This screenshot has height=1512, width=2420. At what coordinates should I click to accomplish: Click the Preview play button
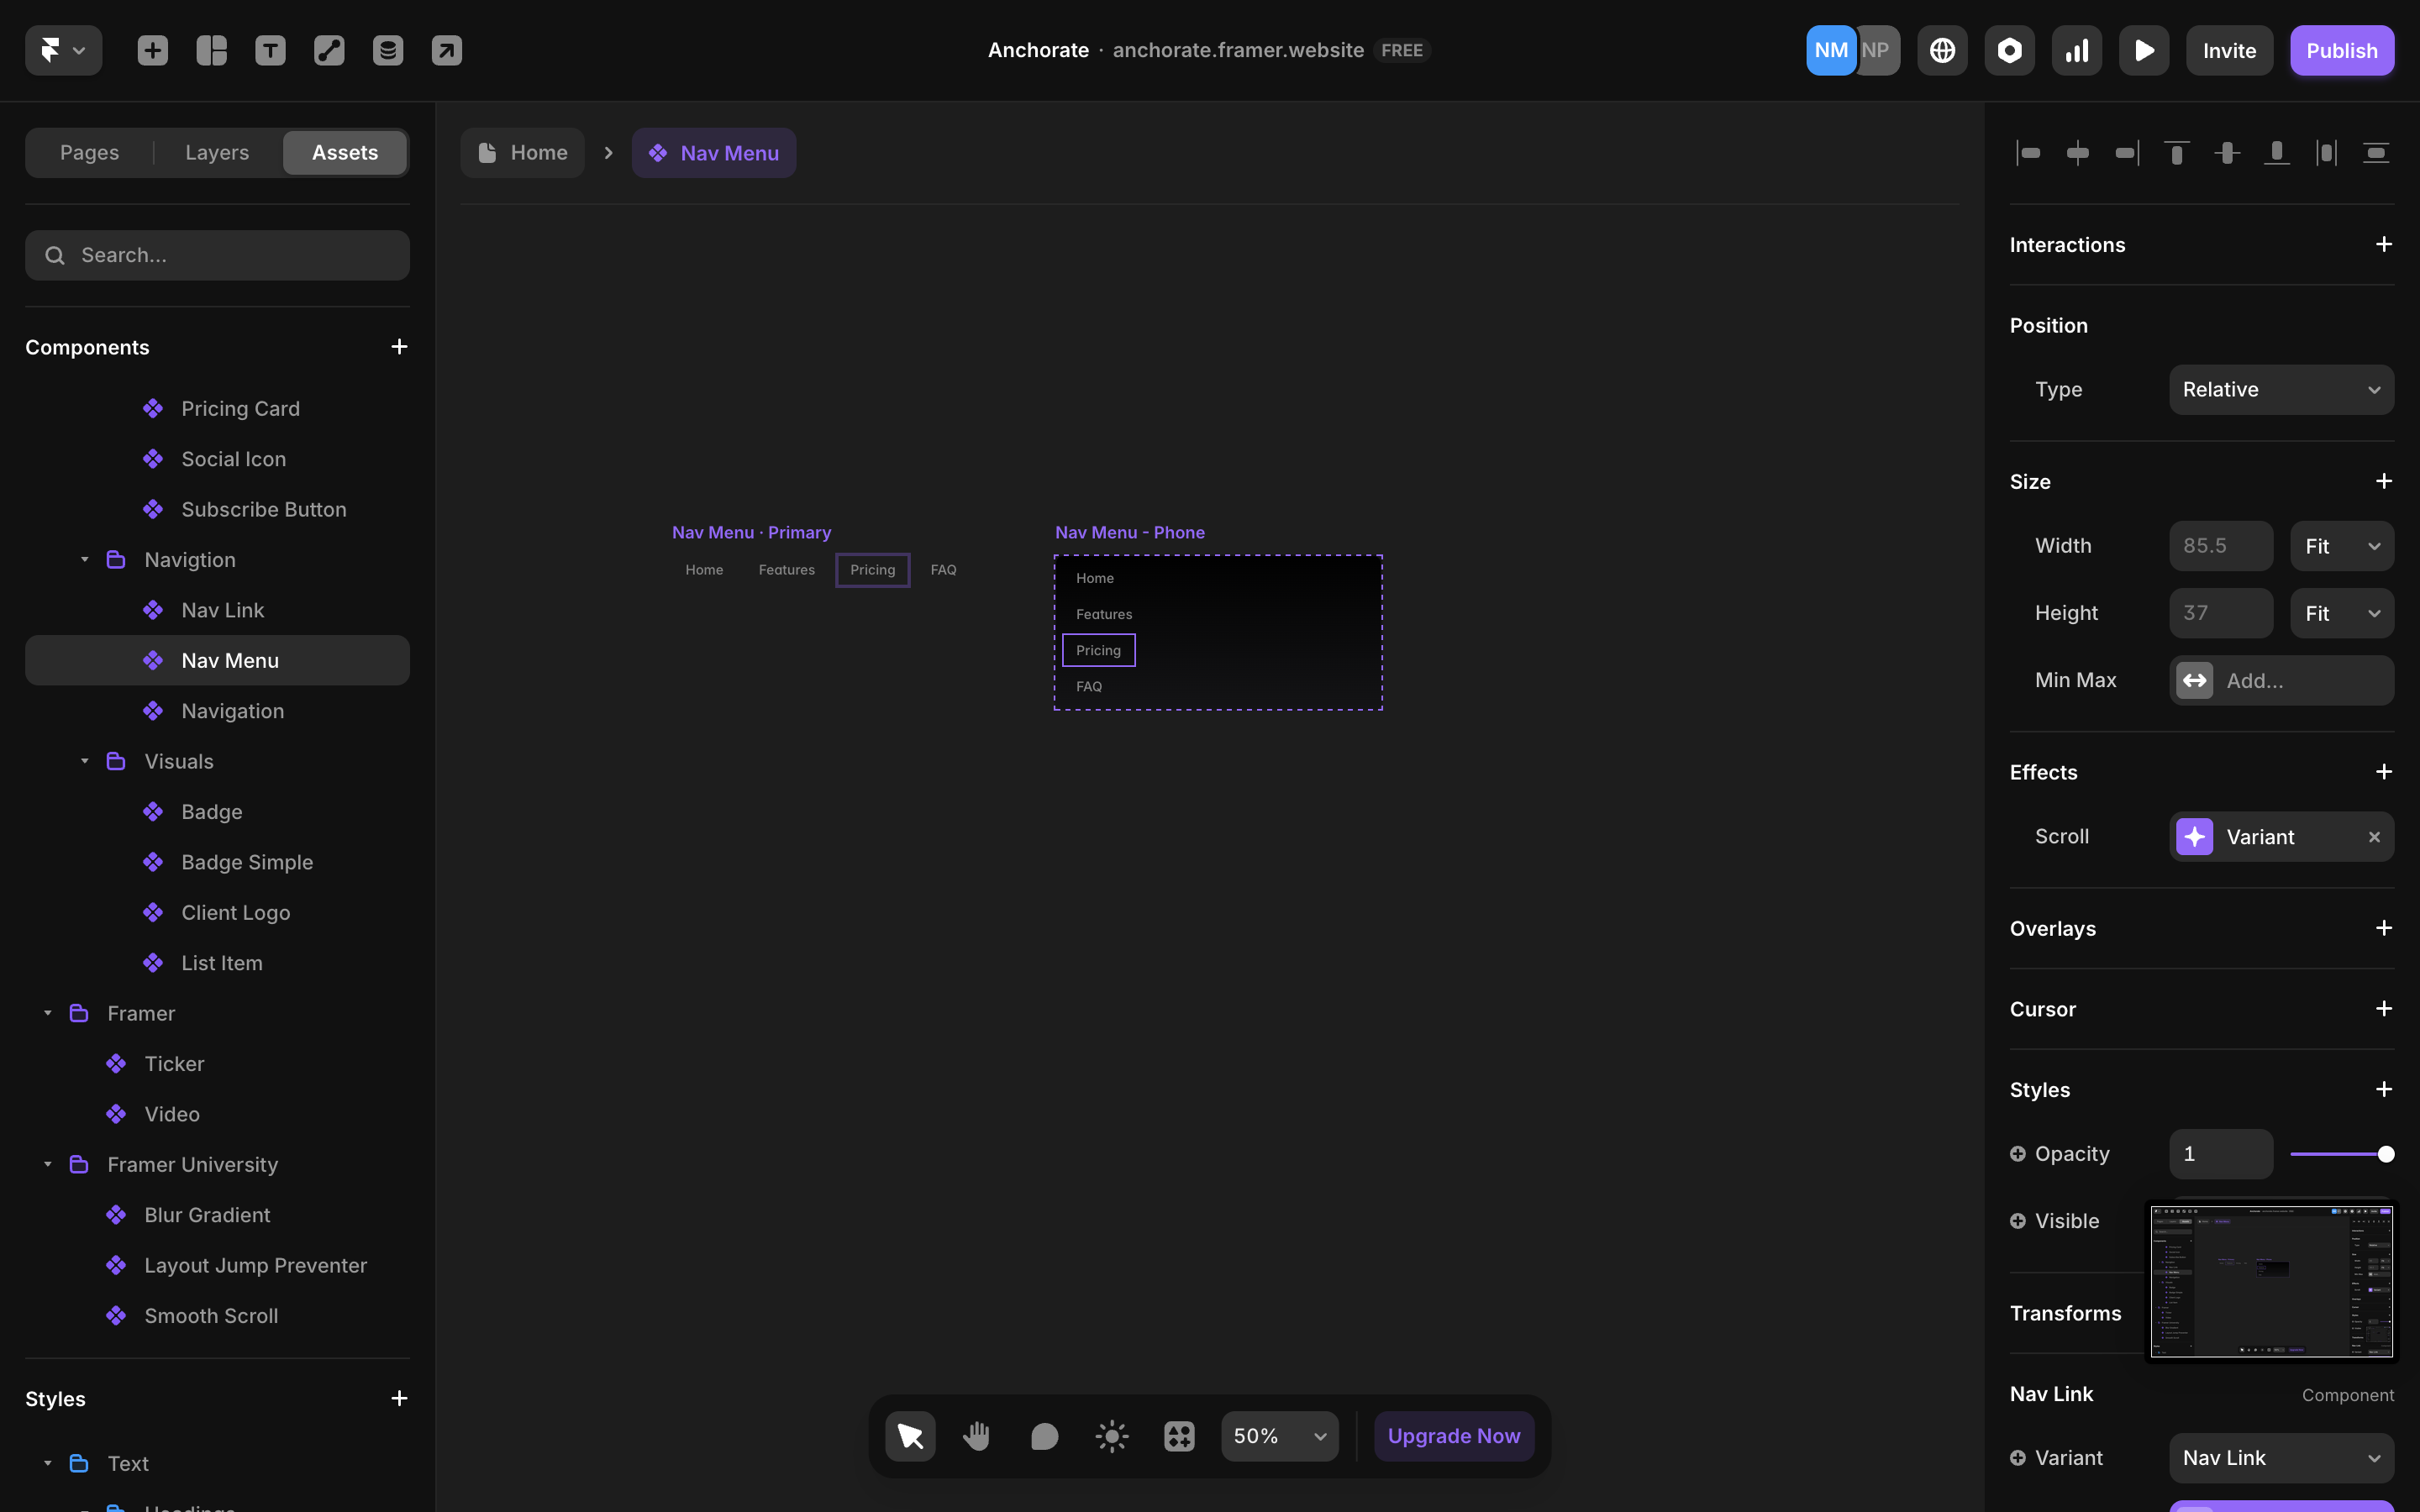point(2143,50)
